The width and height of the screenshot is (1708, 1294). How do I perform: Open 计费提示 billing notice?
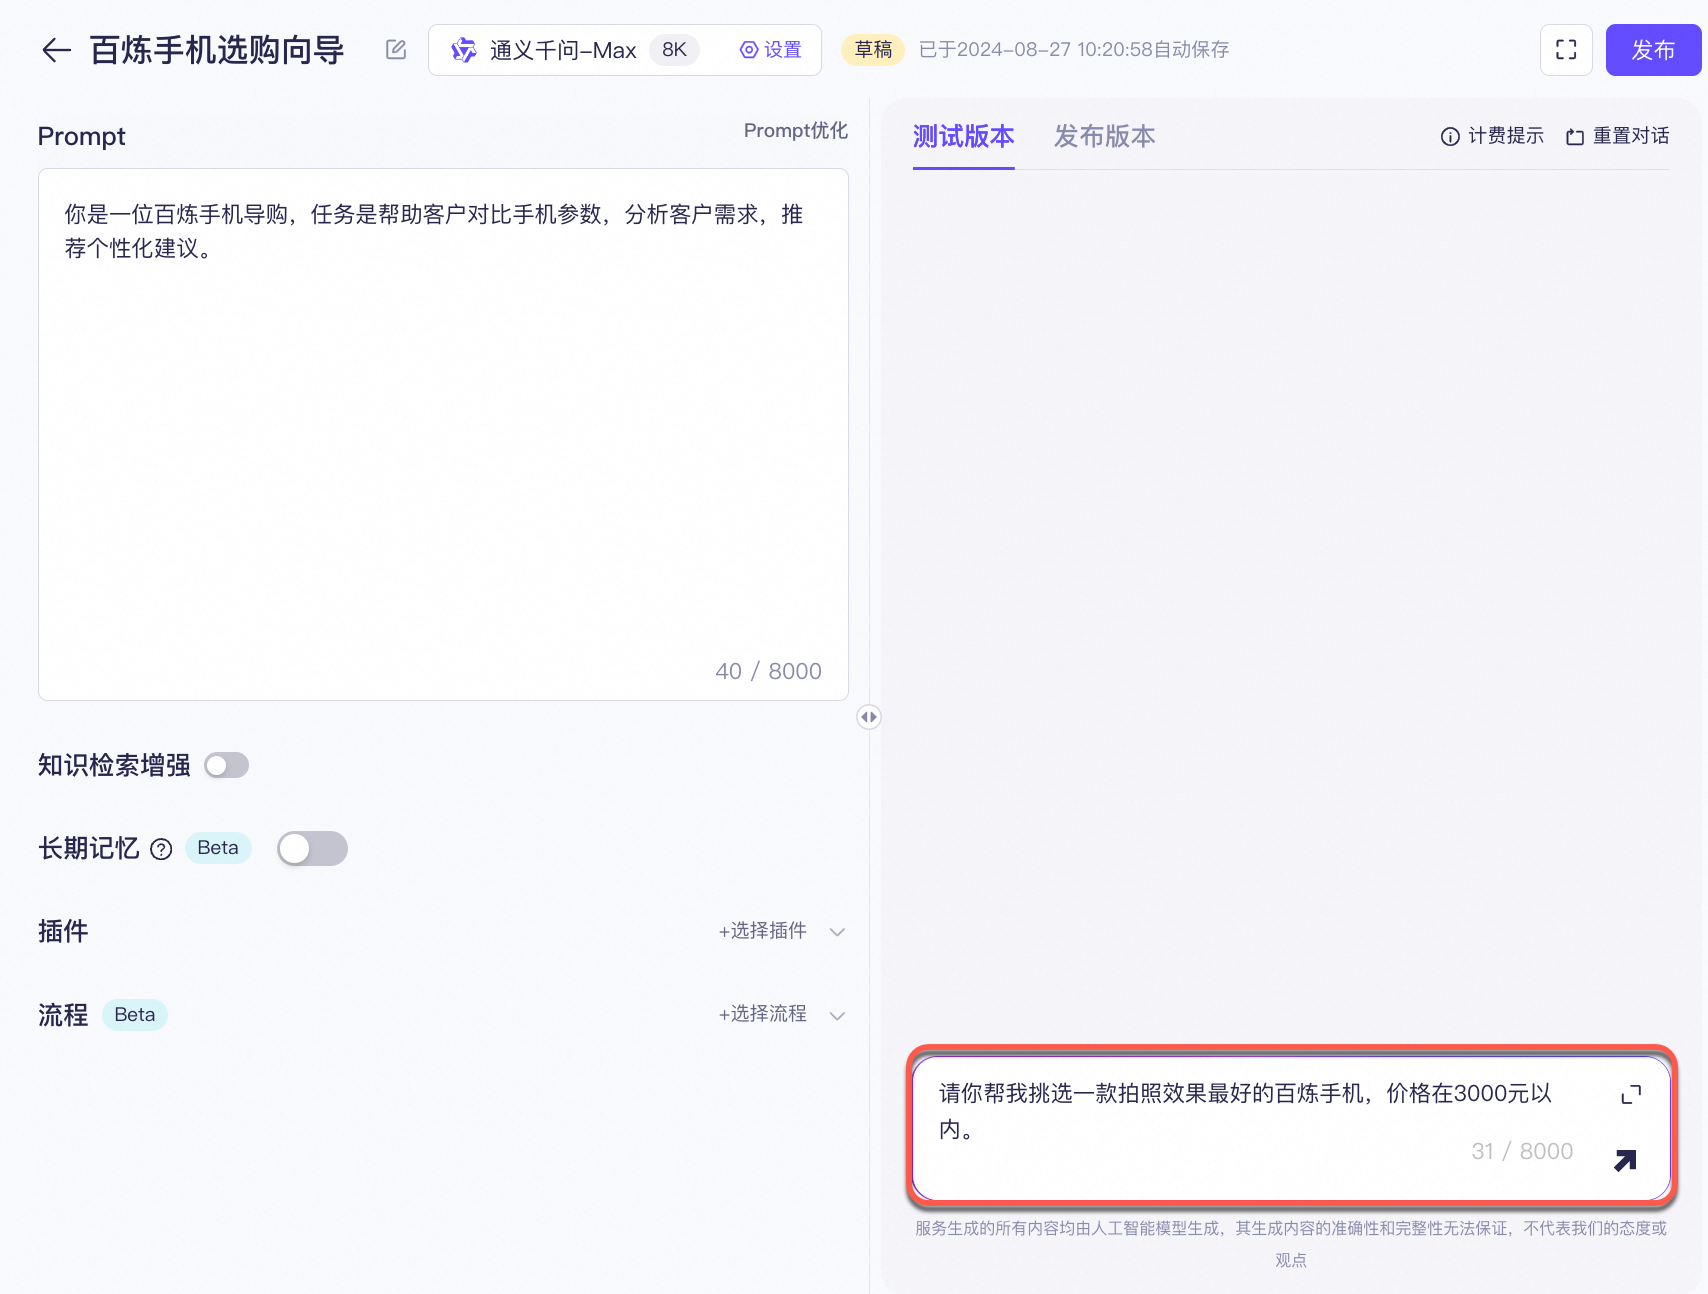(1492, 136)
